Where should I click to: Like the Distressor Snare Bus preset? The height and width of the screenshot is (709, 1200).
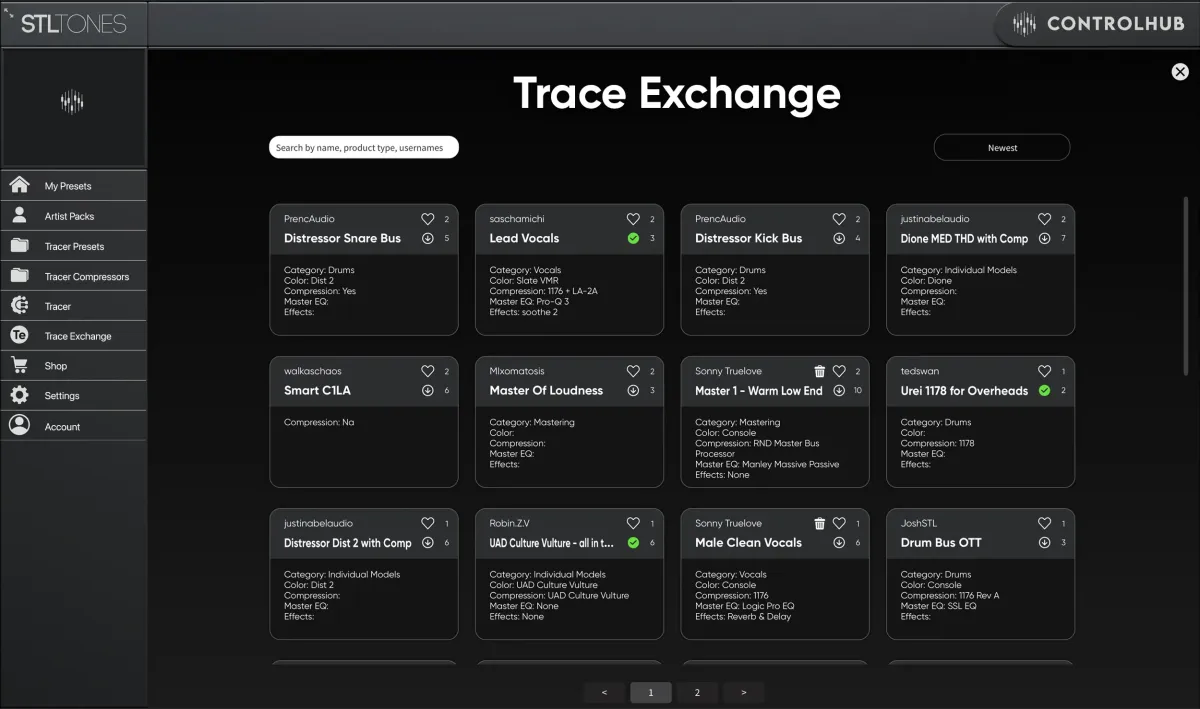428,219
